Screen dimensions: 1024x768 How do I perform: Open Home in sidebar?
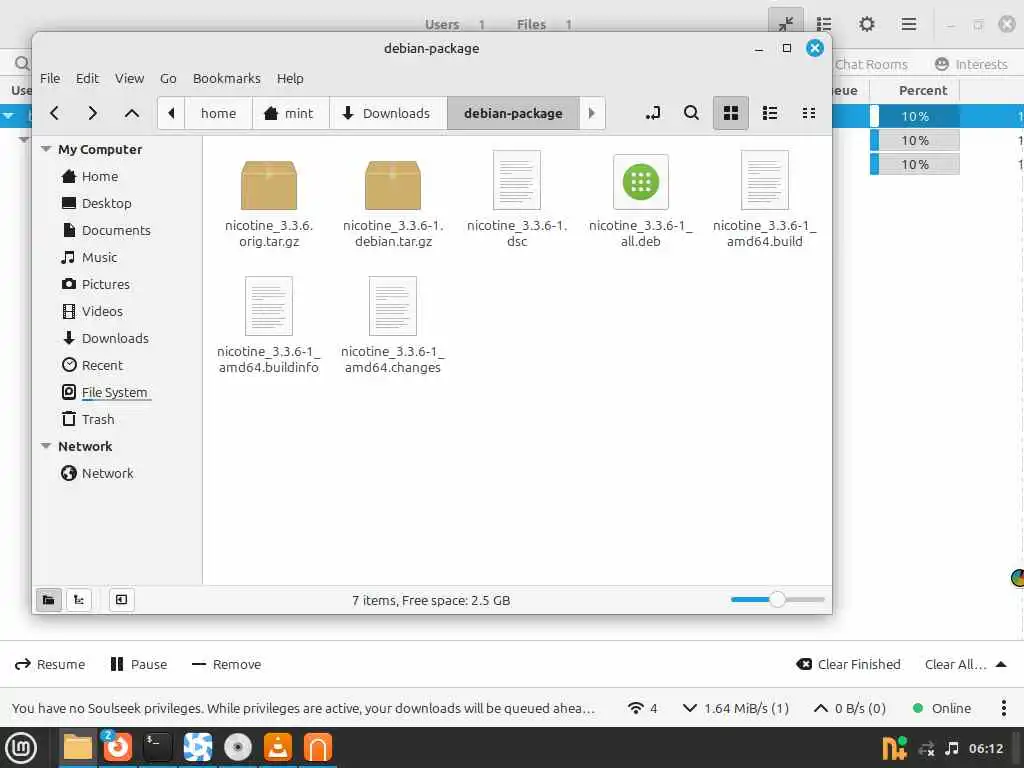99,176
